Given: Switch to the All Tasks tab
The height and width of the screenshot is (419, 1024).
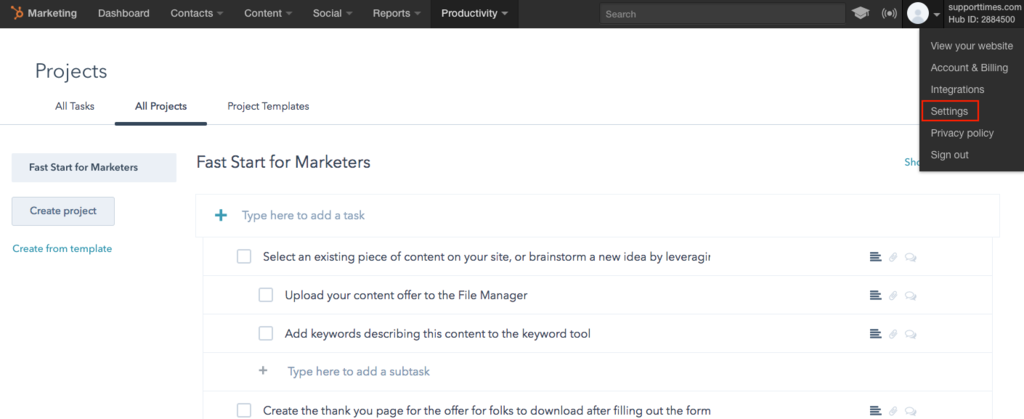Looking at the screenshot, I should [x=74, y=106].
